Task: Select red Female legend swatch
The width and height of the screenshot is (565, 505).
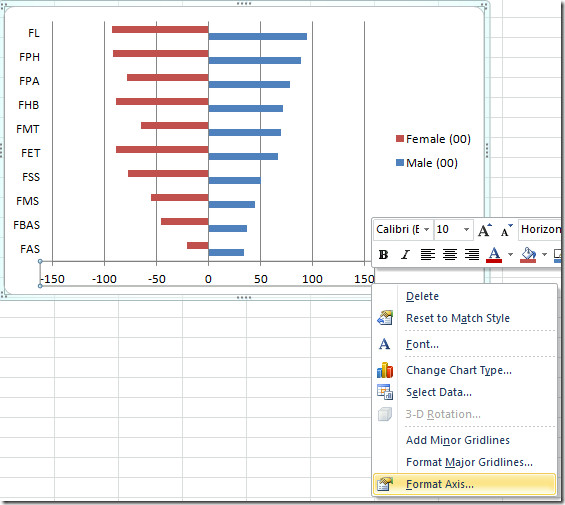Action: pyautogui.click(x=400, y=139)
